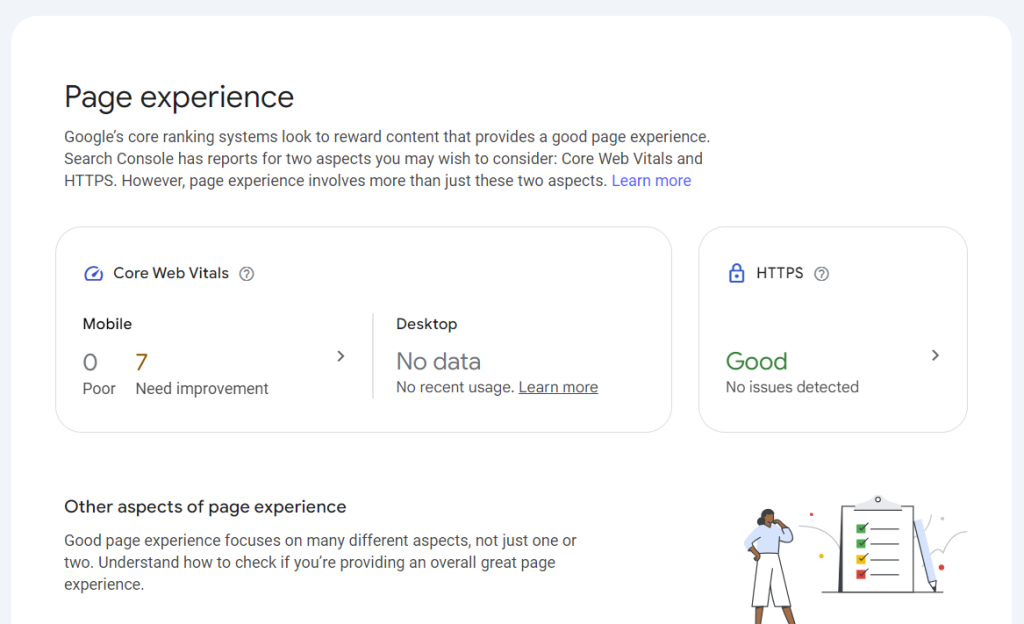This screenshot has height=624, width=1024.
Task: Expand Mobile report using chevron arrow
Action: [340, 356]
